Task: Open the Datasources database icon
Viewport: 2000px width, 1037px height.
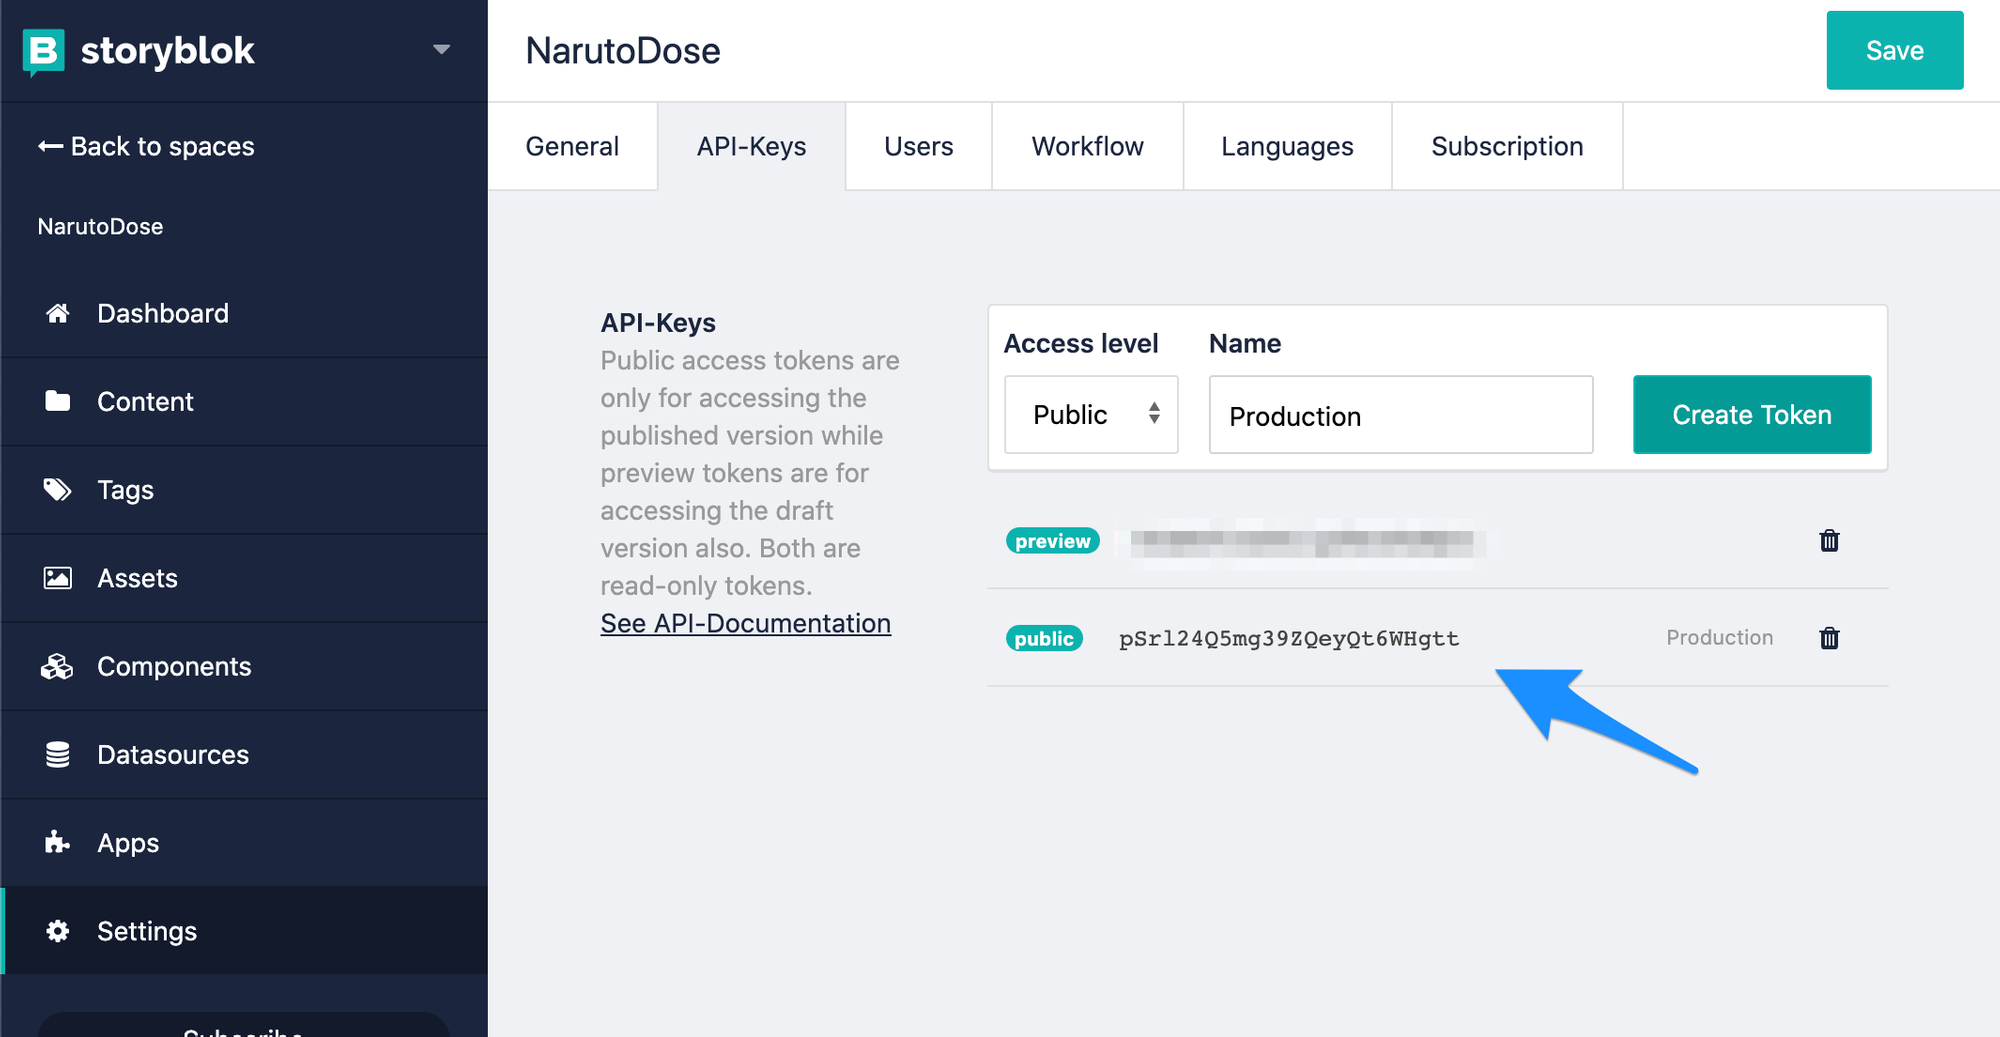Action: click(x=58, y=754)
